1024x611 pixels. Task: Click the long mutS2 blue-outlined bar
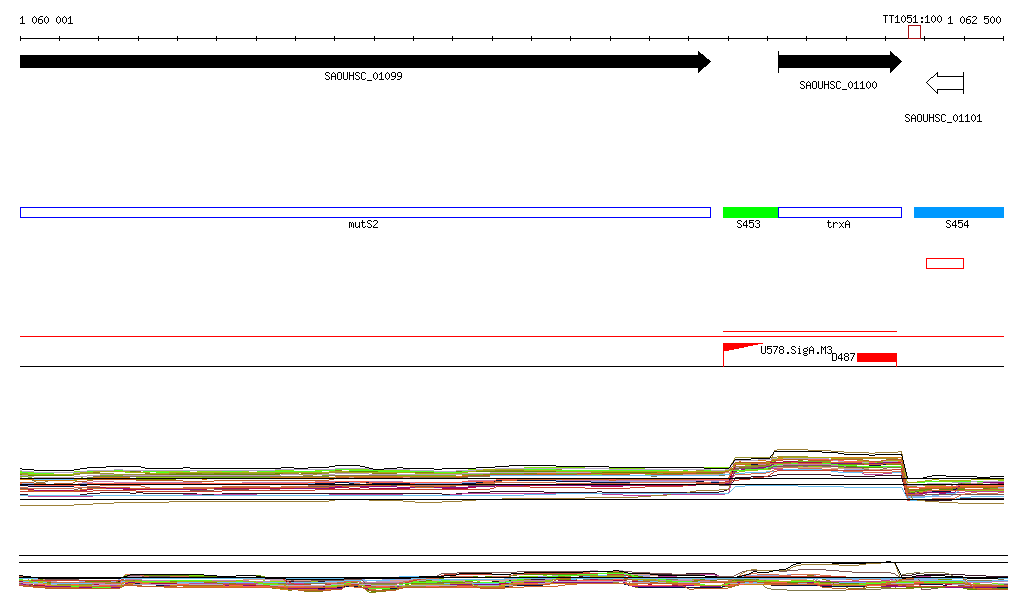[365, 212]
